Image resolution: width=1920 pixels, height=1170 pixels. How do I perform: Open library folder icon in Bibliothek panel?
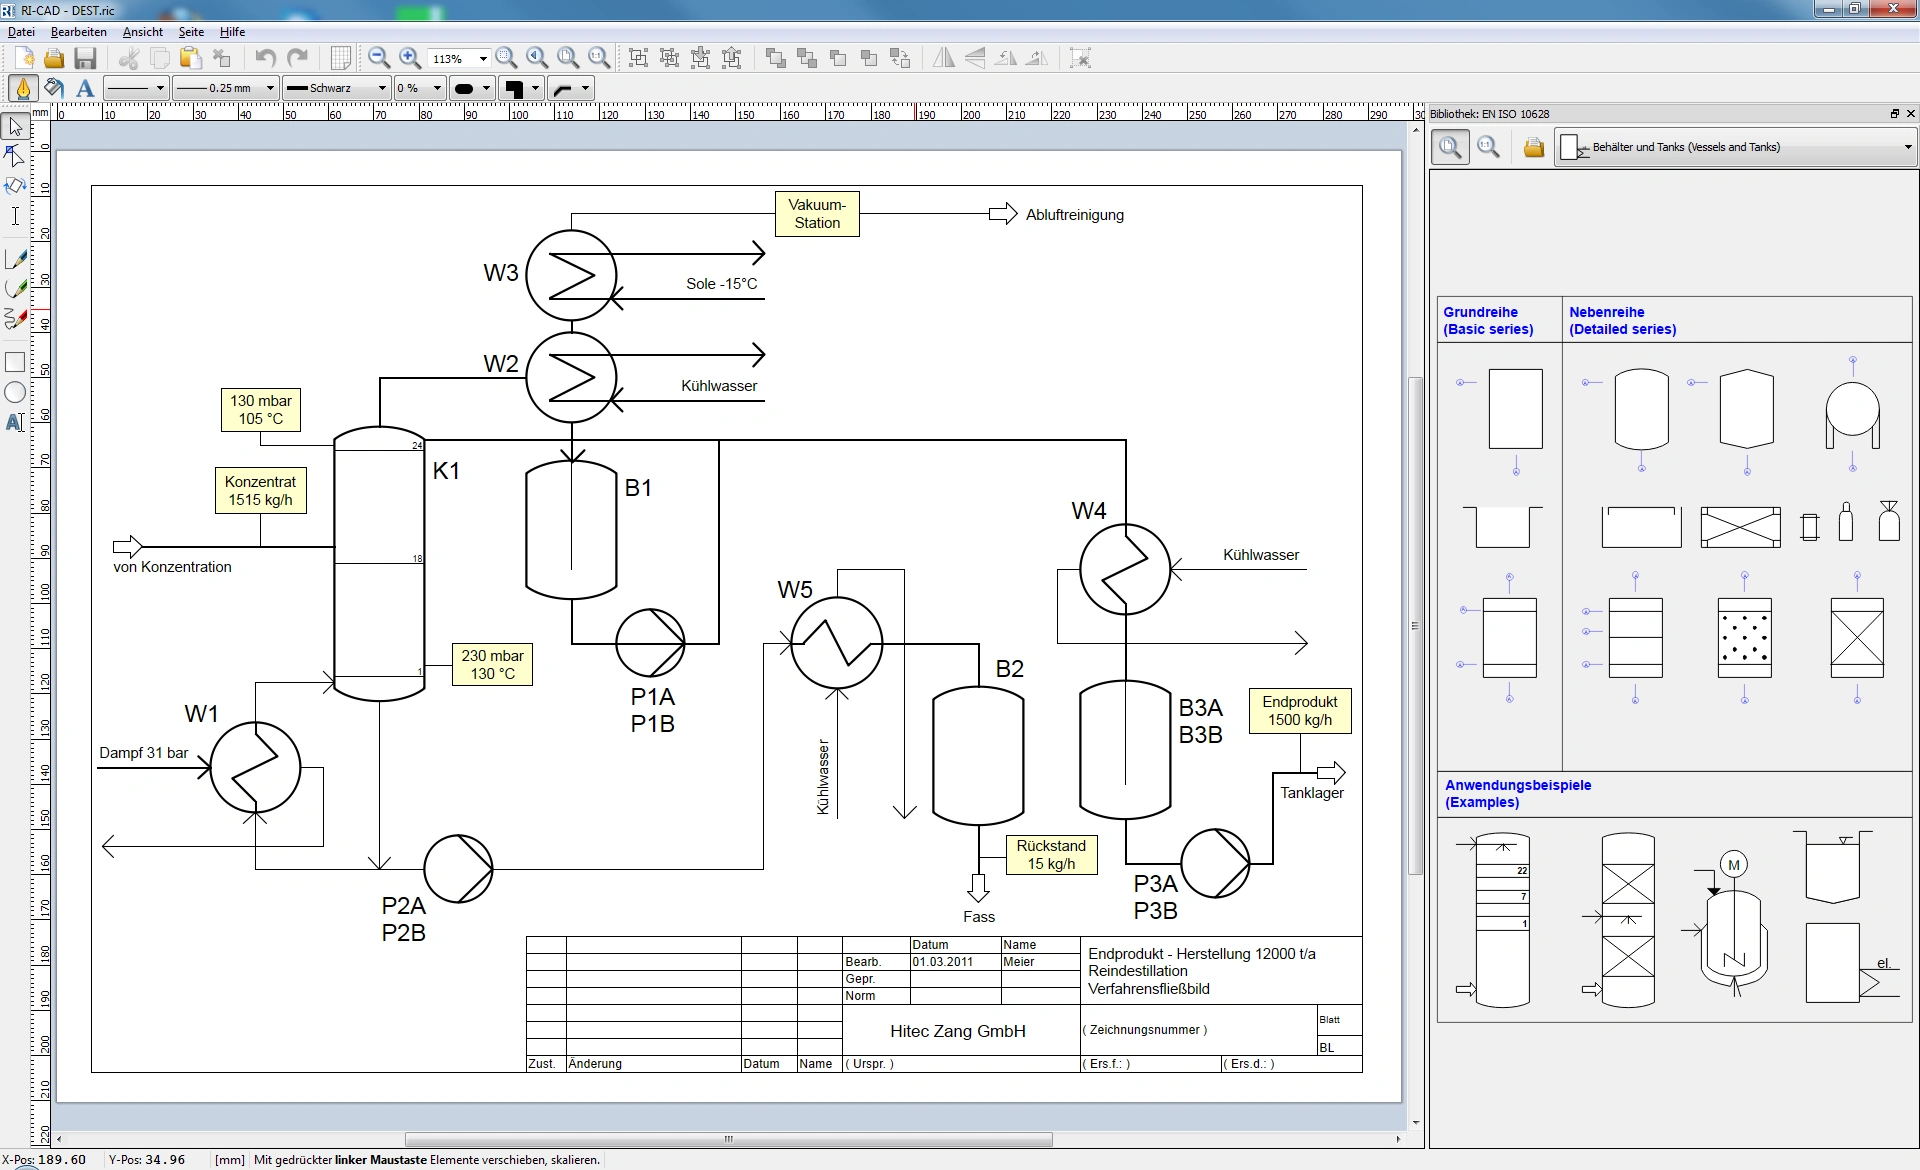click(x=1533, y=148)
